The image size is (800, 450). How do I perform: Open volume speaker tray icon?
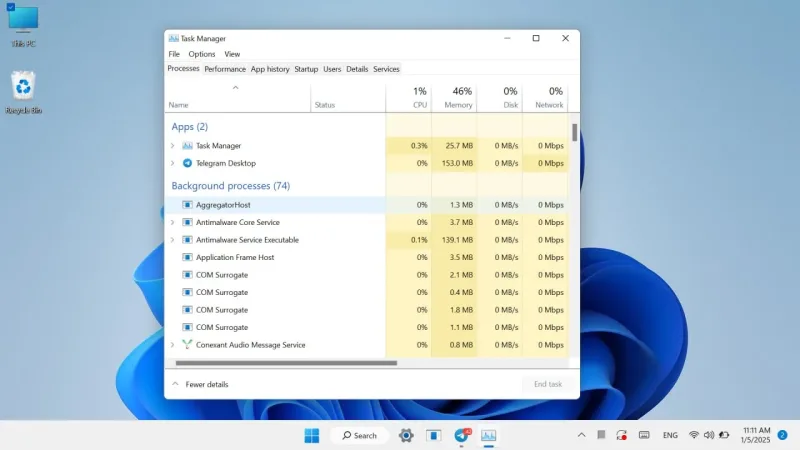(x=709, y=435)
